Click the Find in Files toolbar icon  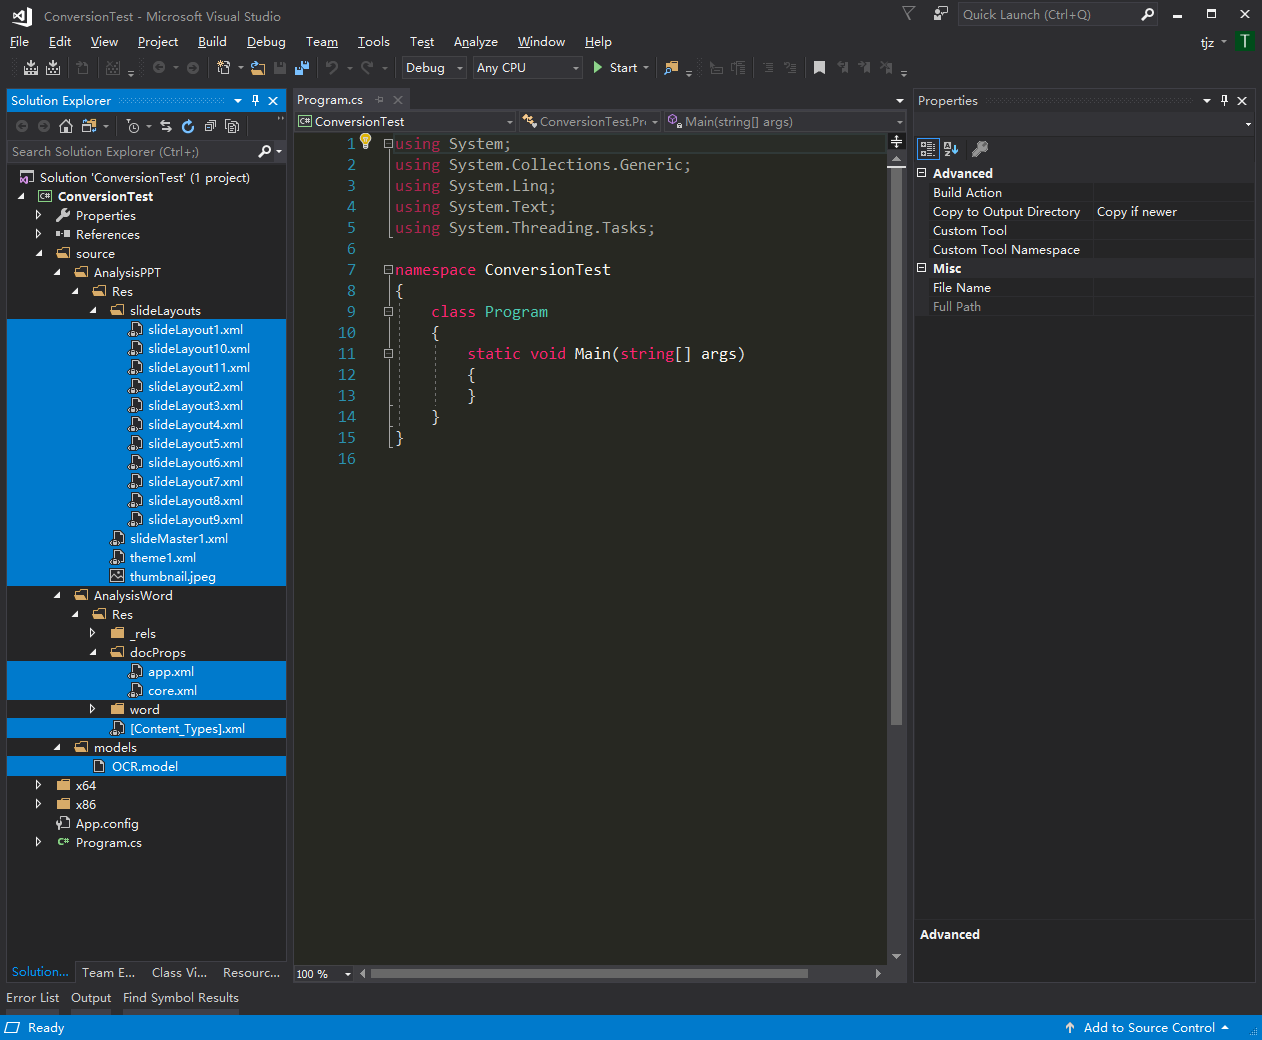[x=671, y=68]
